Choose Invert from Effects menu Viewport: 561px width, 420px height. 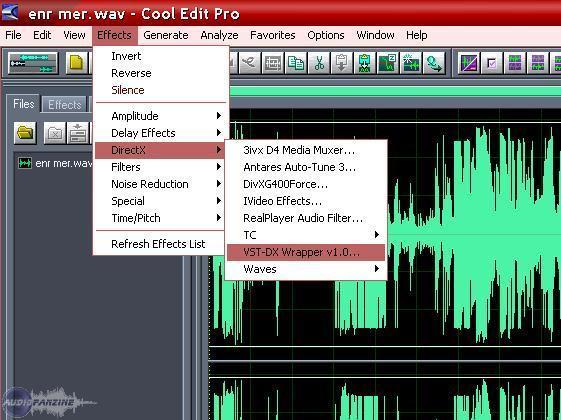point(161,56)
